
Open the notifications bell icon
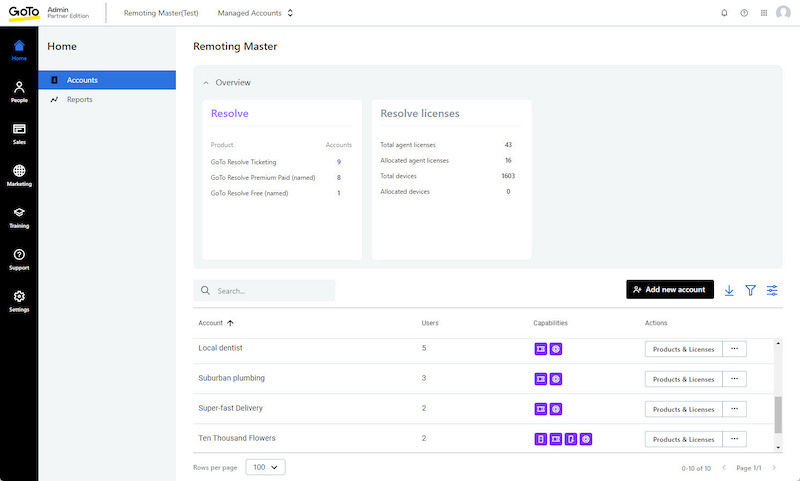click(x=724, y=13)
